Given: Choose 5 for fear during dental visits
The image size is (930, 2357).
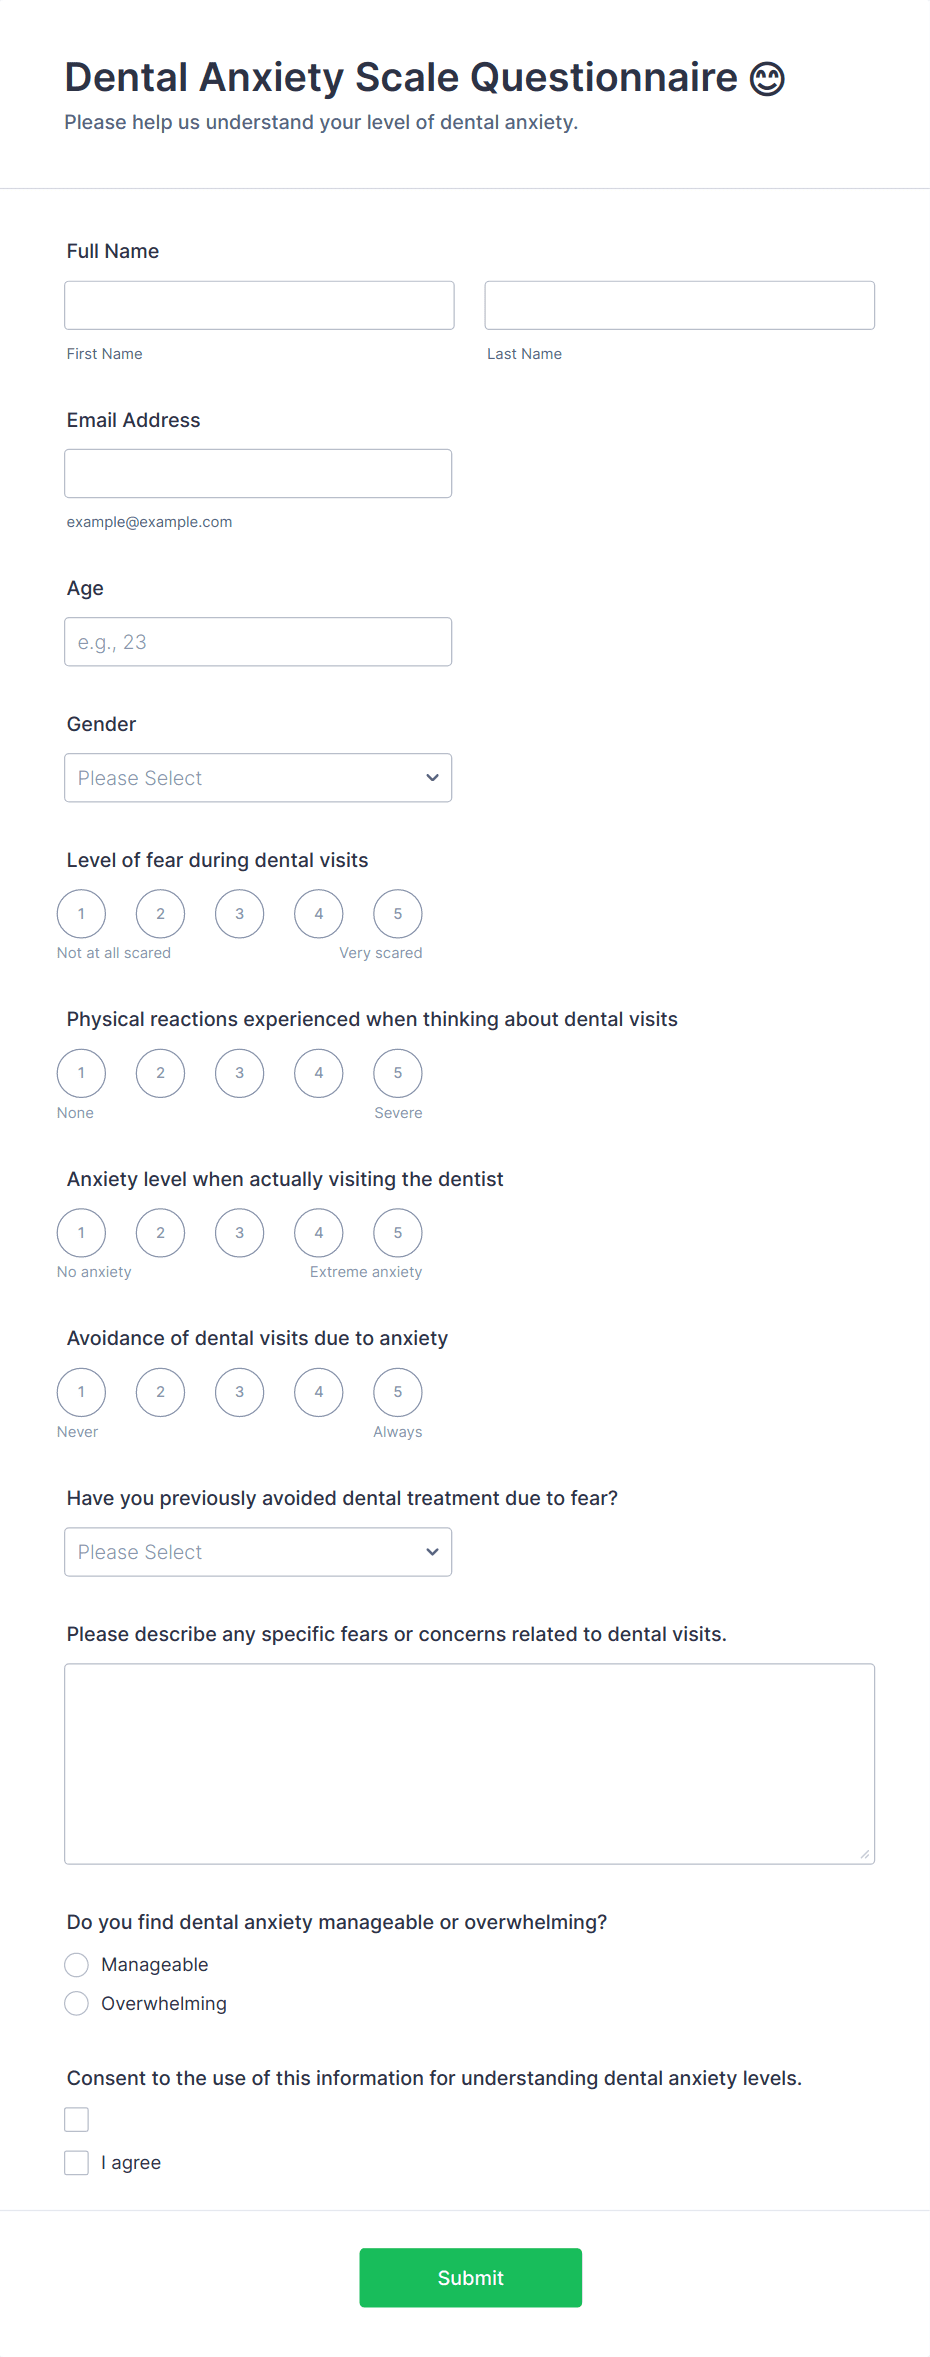Looking at the screenshot, I should [x=397, y=914].
